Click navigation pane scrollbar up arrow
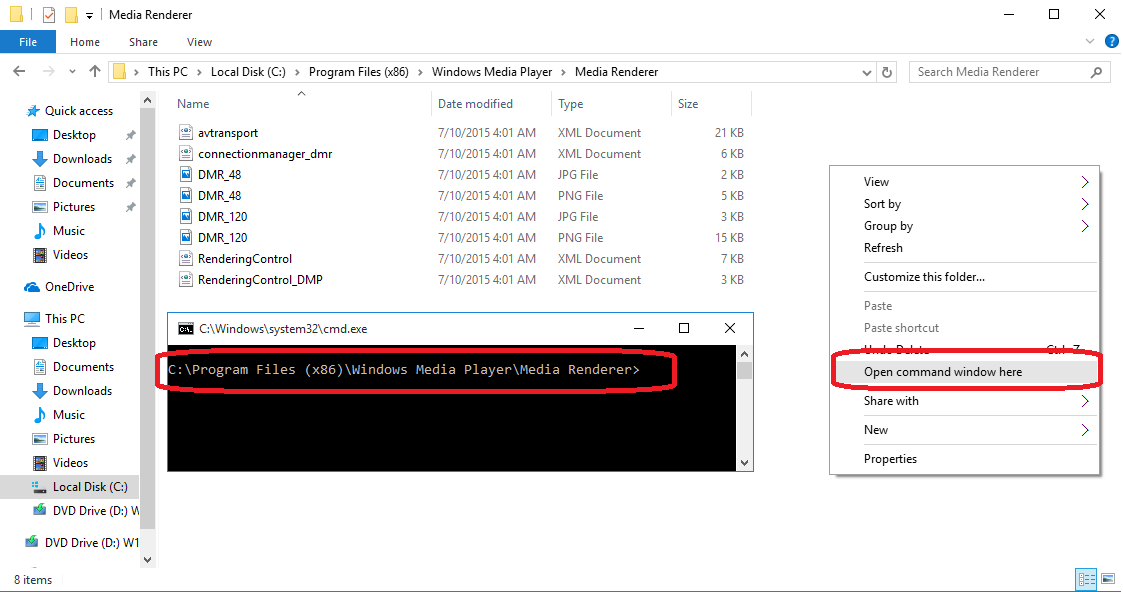 point(148,100)
